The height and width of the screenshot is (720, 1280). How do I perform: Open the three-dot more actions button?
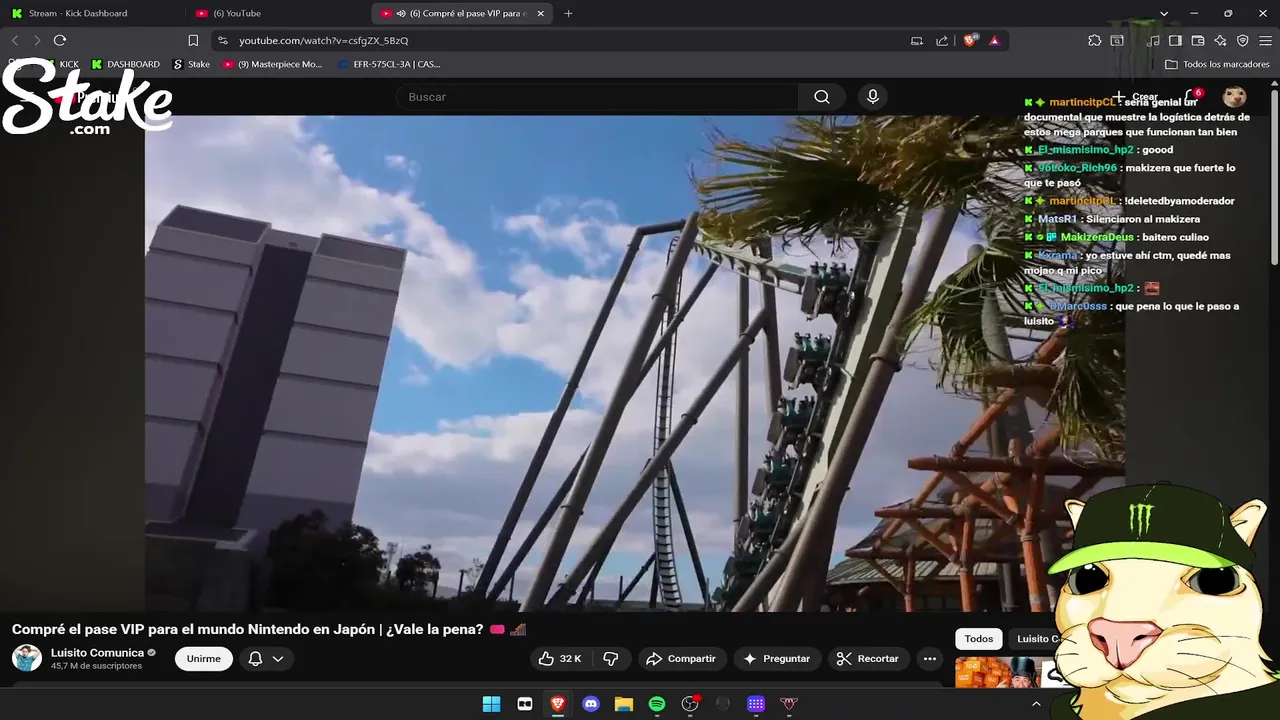930,659
